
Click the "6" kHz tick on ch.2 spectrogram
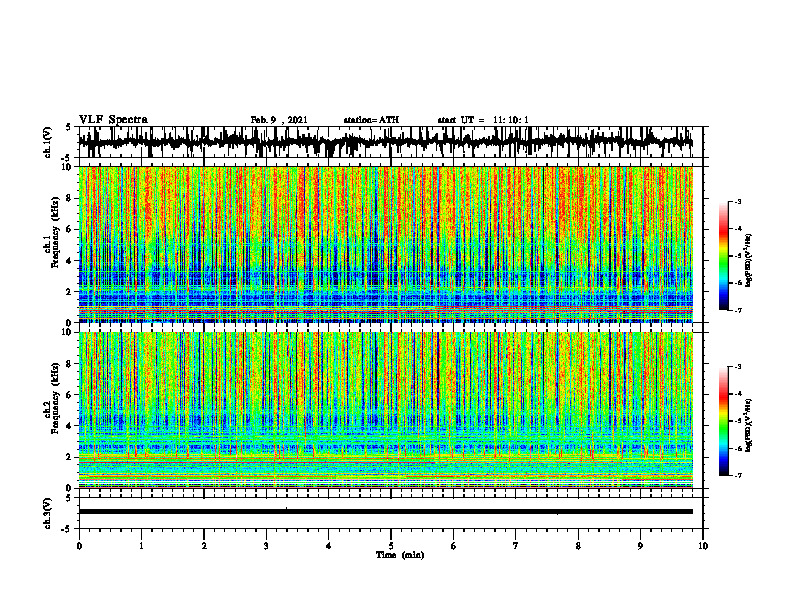70,395
